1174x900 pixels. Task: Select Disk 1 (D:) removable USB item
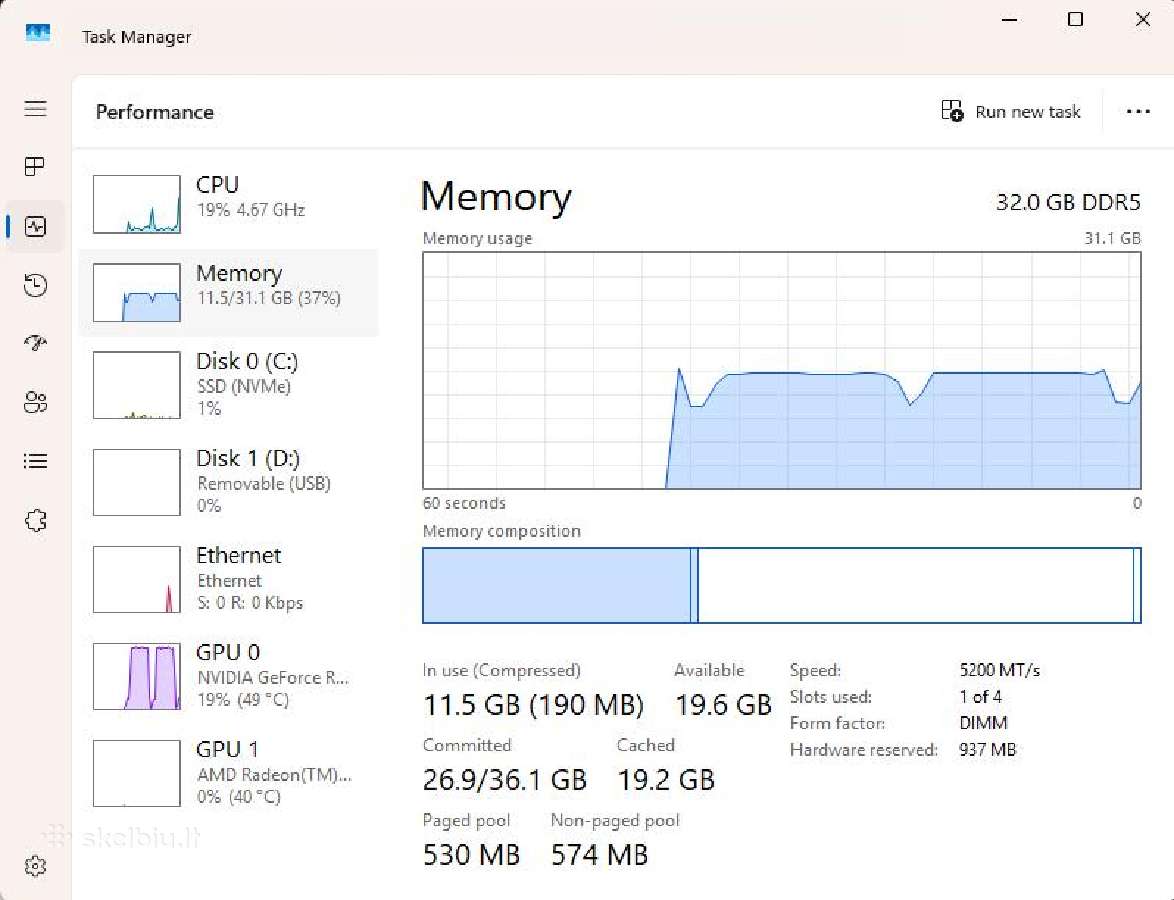coord(228,481)
